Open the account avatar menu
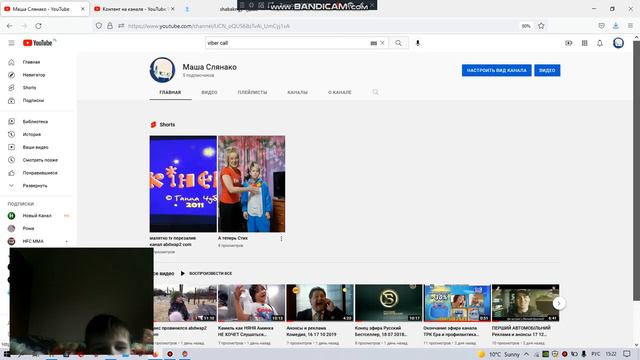Viewport: 640px width, 360px height. point(618,43)
